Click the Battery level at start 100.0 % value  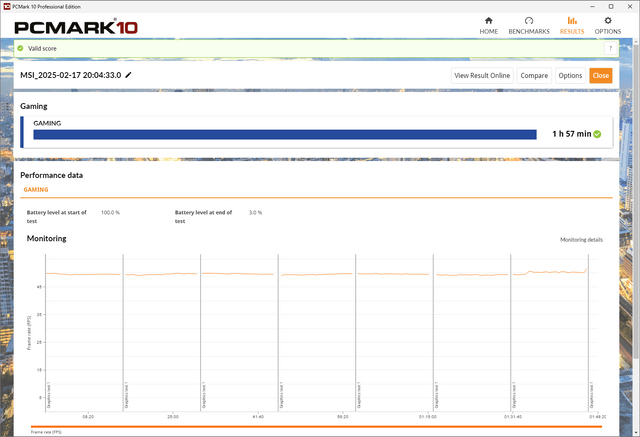110,213
